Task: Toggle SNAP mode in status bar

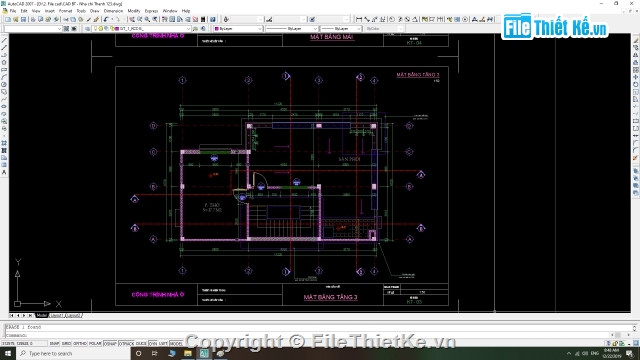Action: pyautogui.click(x=54, y=344)
